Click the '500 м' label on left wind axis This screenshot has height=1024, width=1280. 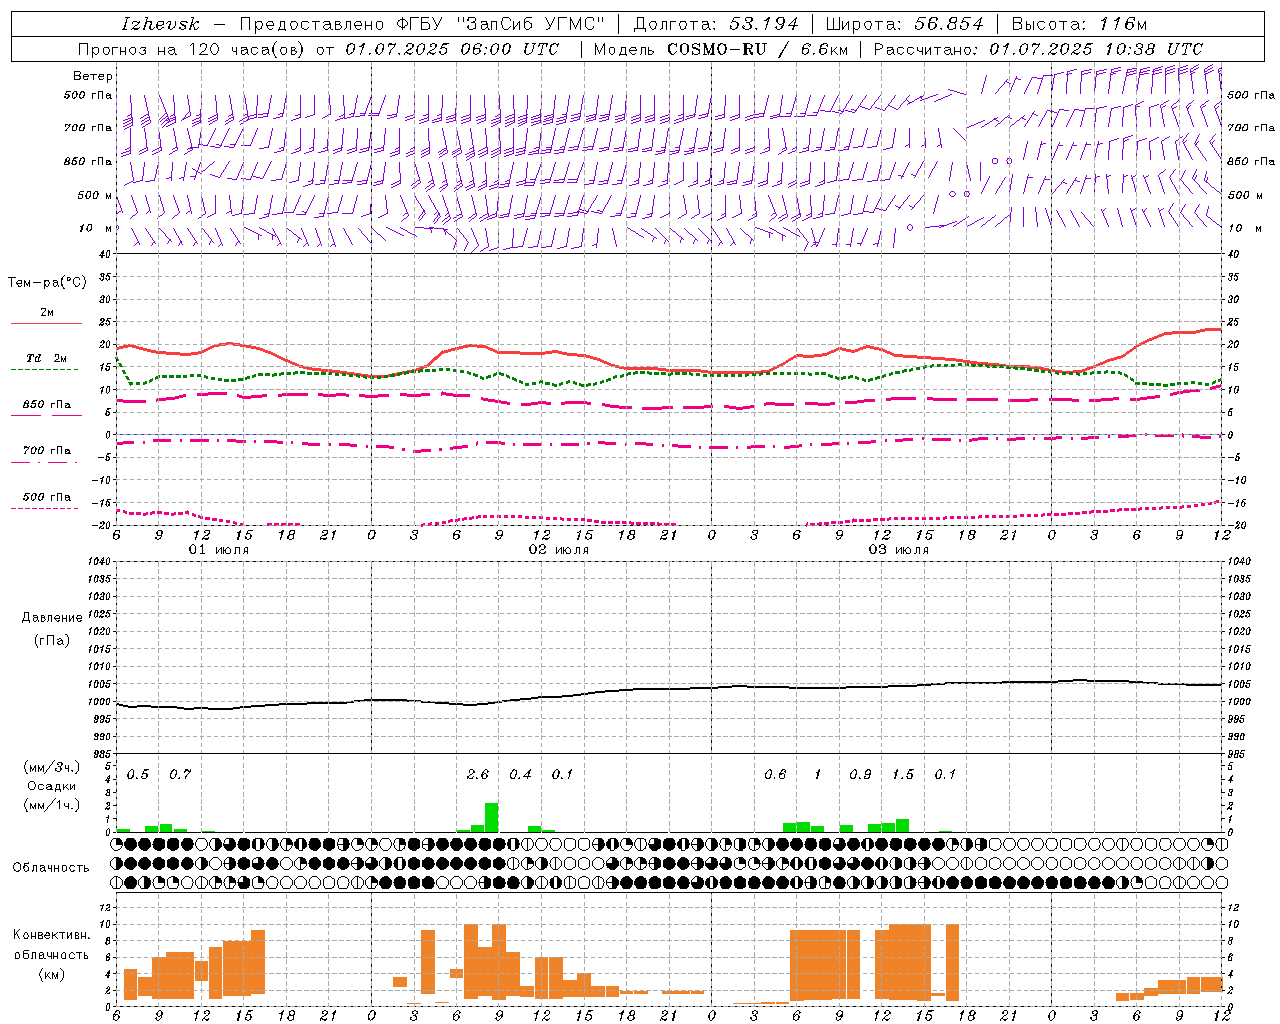[x=95, y=196]
